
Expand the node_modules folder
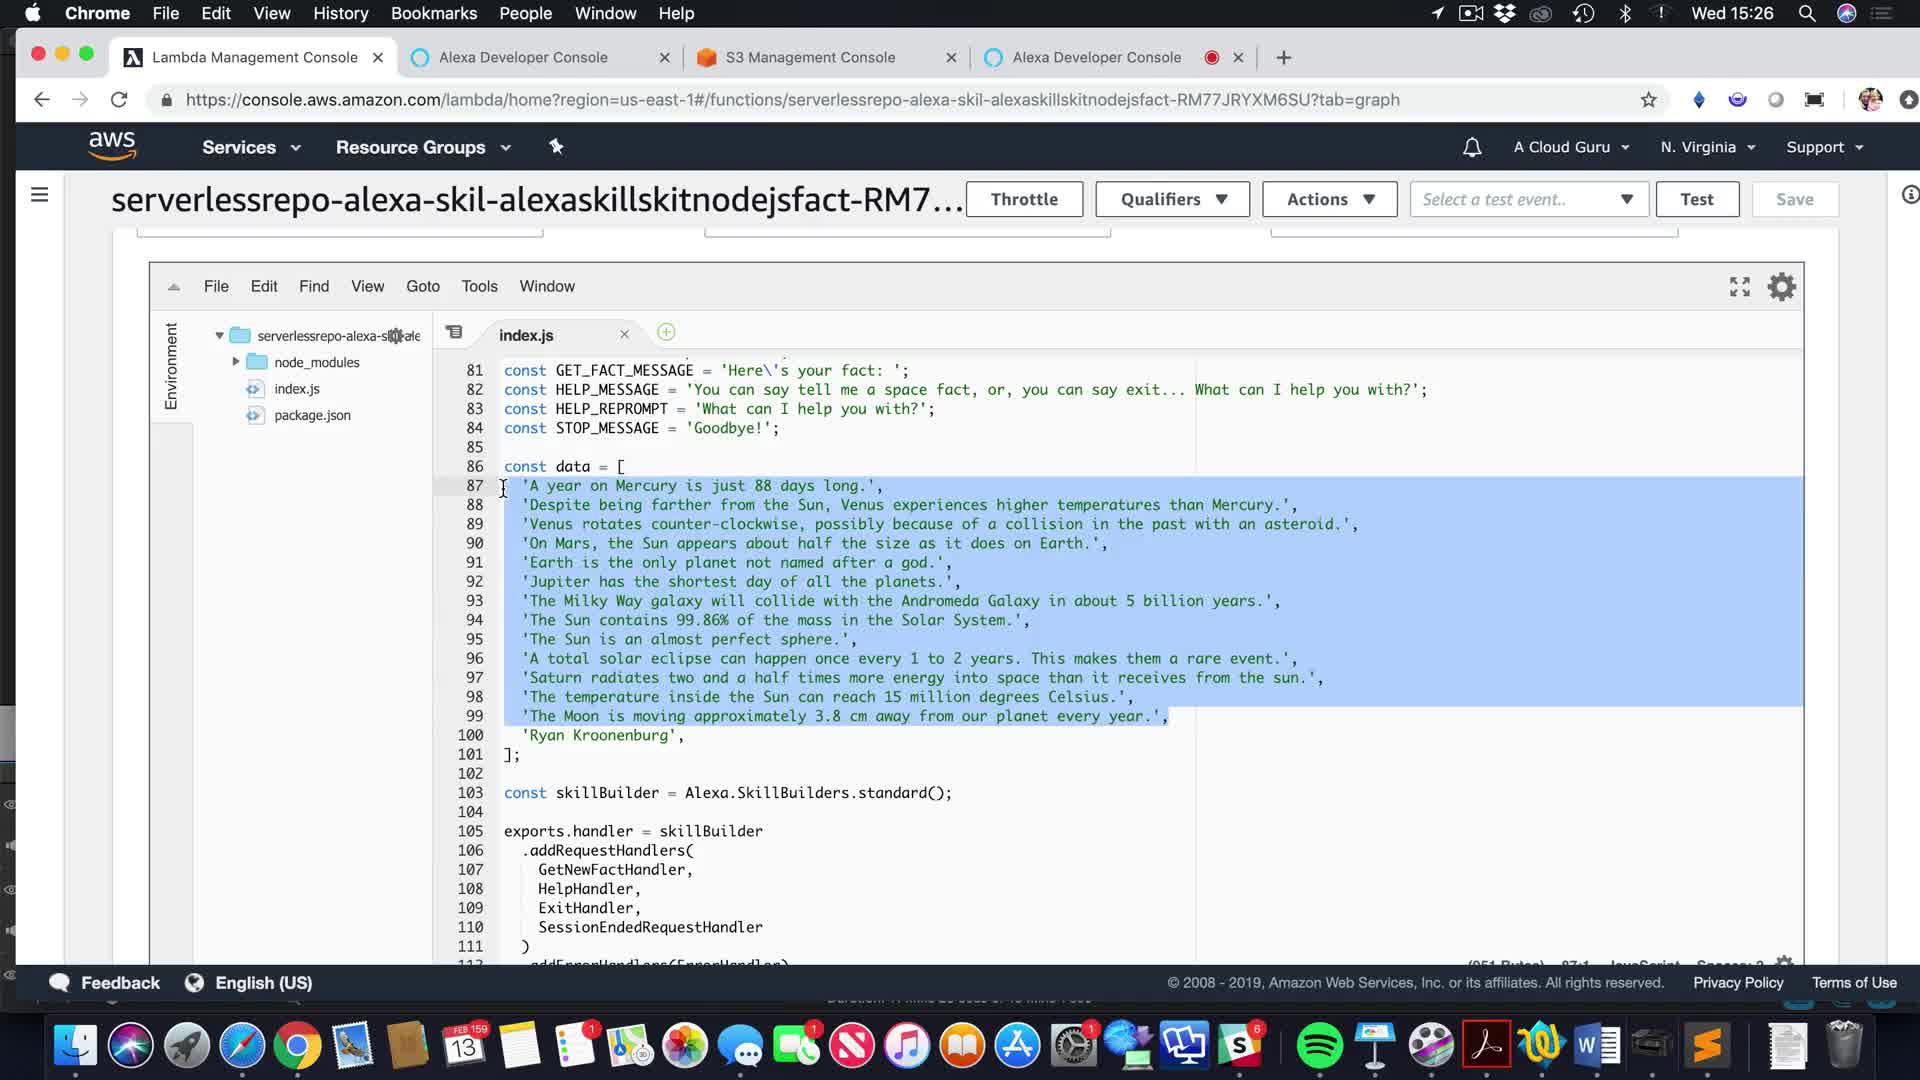point(236,362)
